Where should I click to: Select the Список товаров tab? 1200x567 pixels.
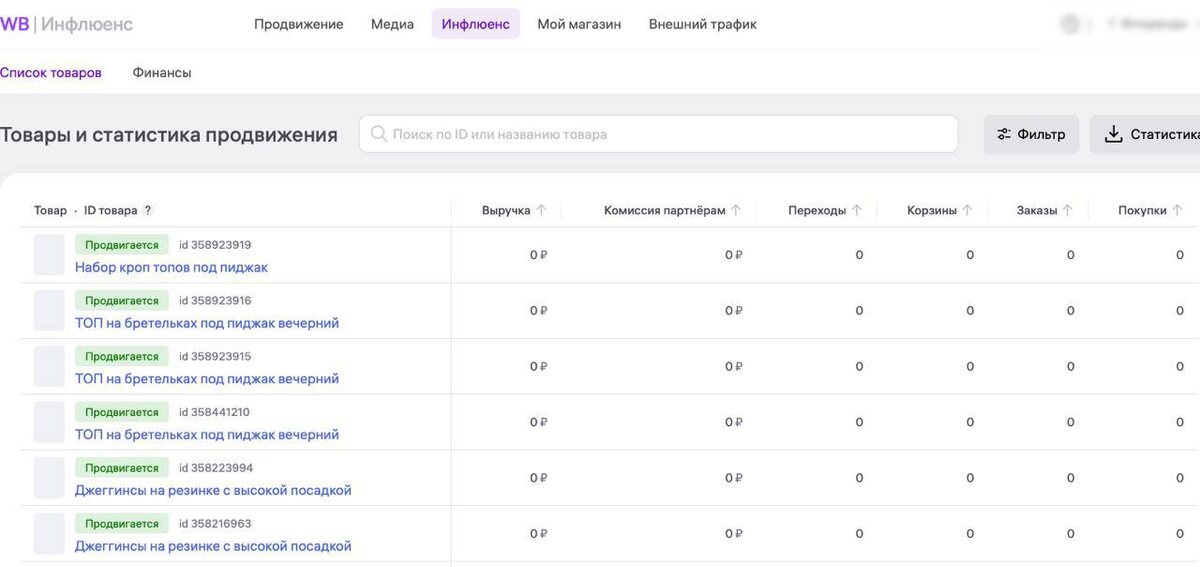click(51, 72)
